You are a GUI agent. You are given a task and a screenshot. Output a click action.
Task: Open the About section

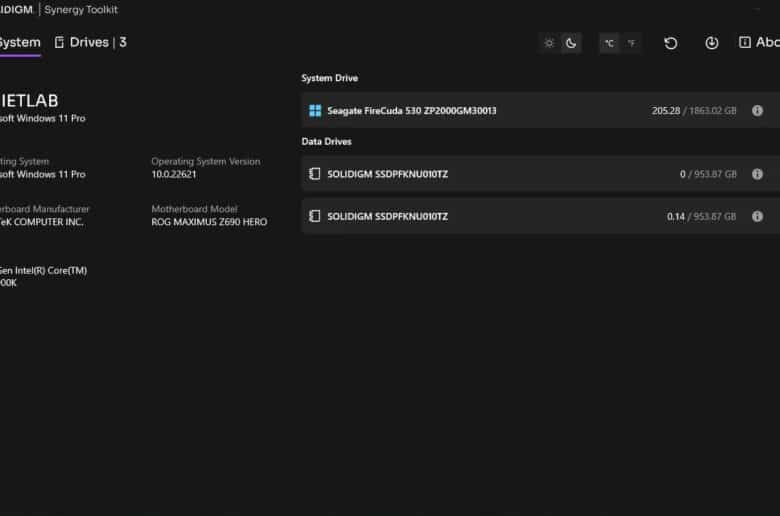(759, 42)
